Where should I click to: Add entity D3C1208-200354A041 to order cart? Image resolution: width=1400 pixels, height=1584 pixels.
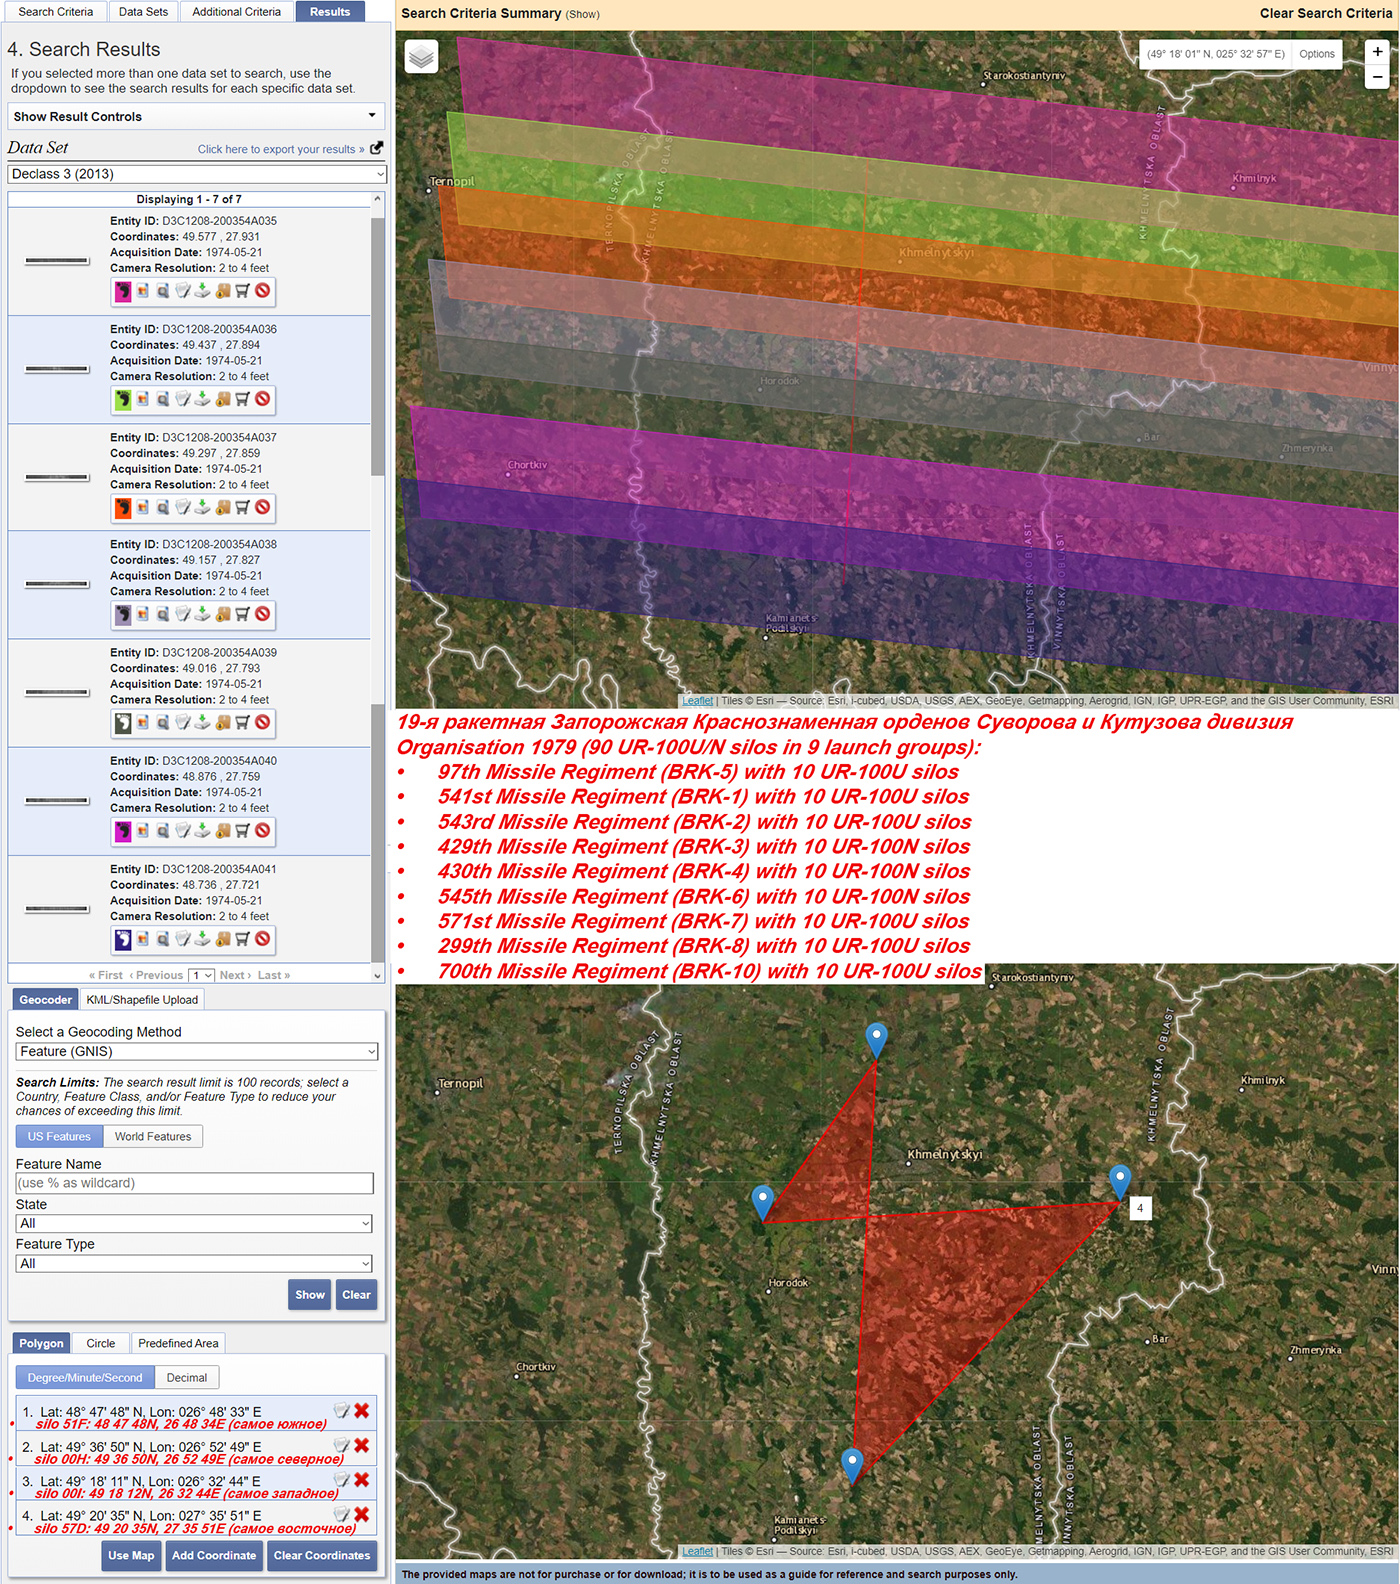point(243,940)
